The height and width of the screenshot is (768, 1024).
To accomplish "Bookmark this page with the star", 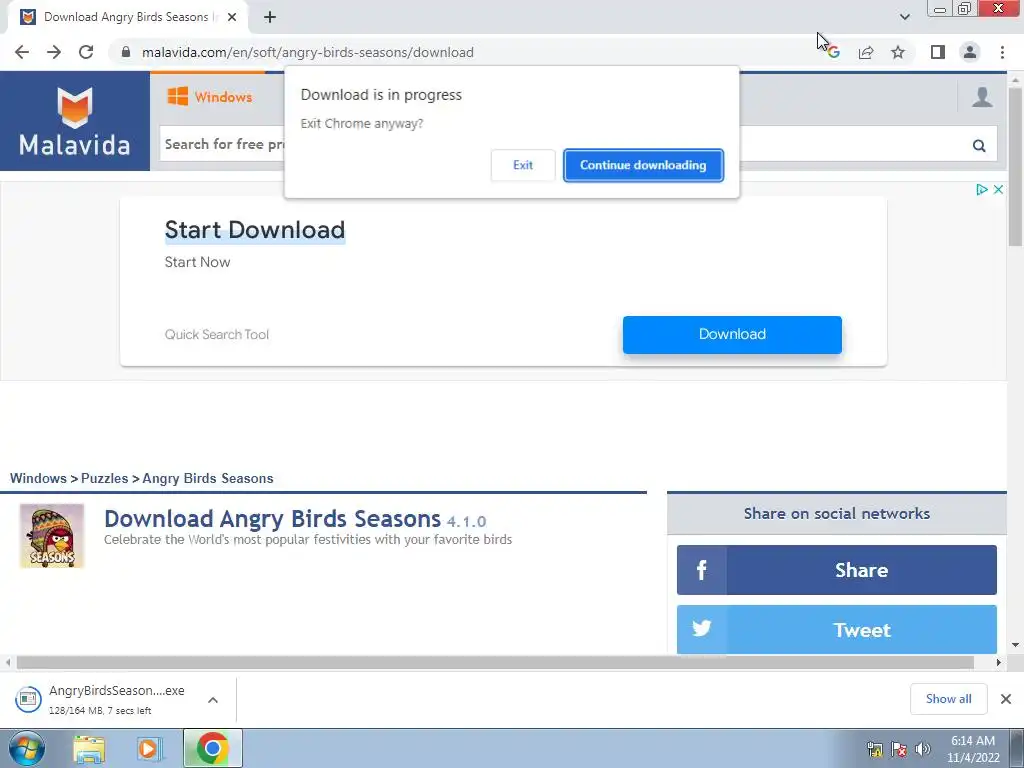I will click(898, 52).
